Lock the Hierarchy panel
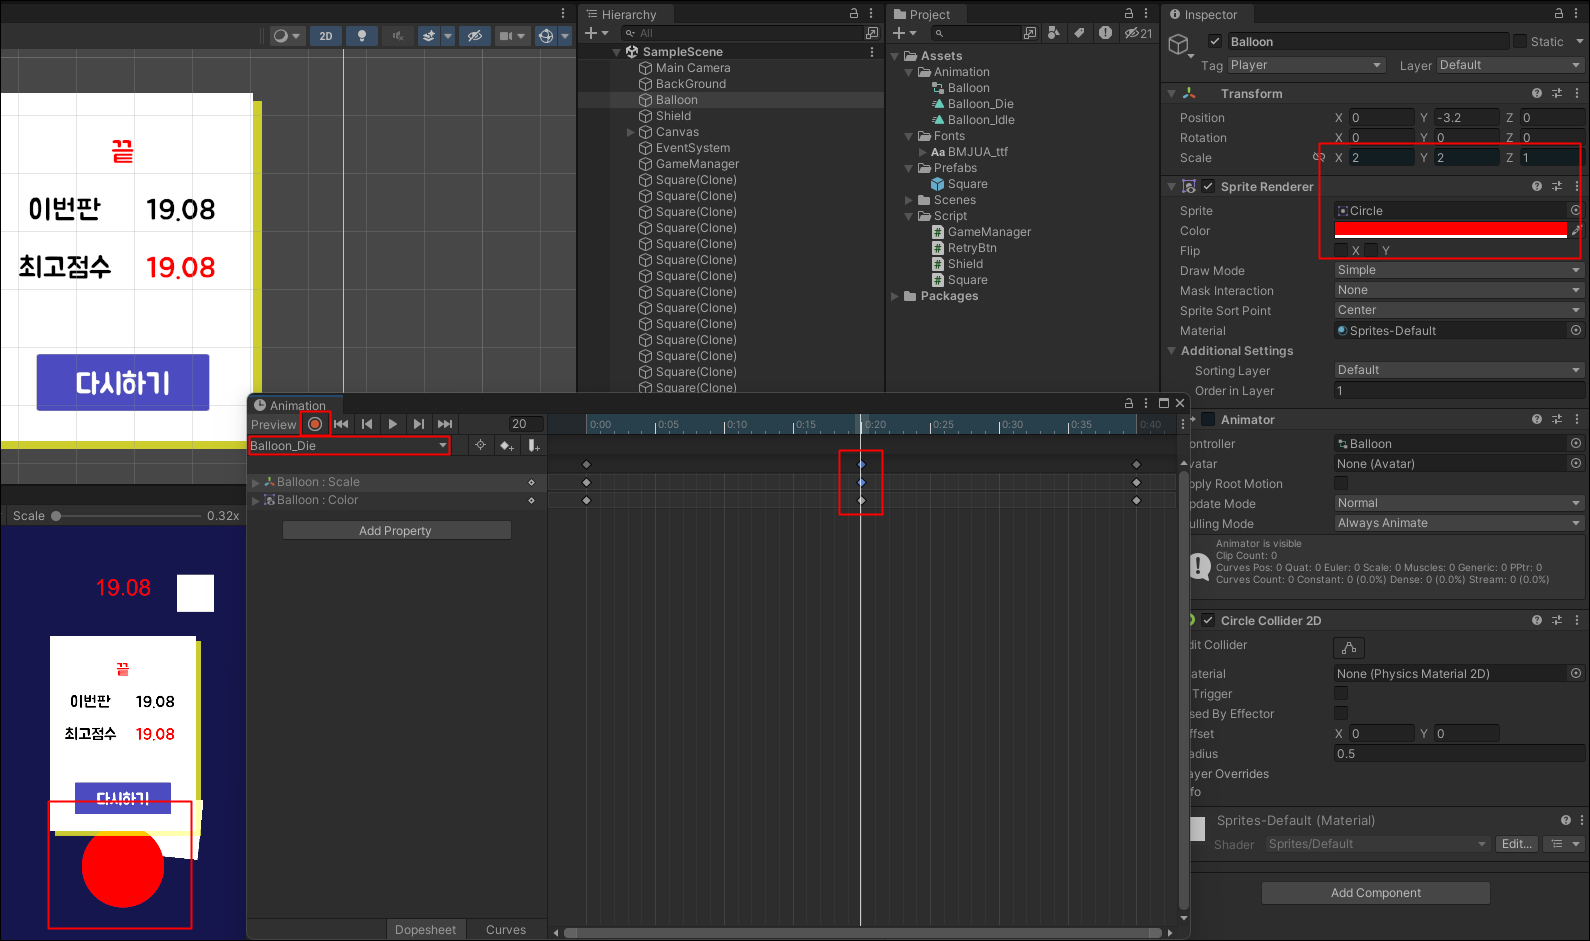 click(x=854, y=14)
